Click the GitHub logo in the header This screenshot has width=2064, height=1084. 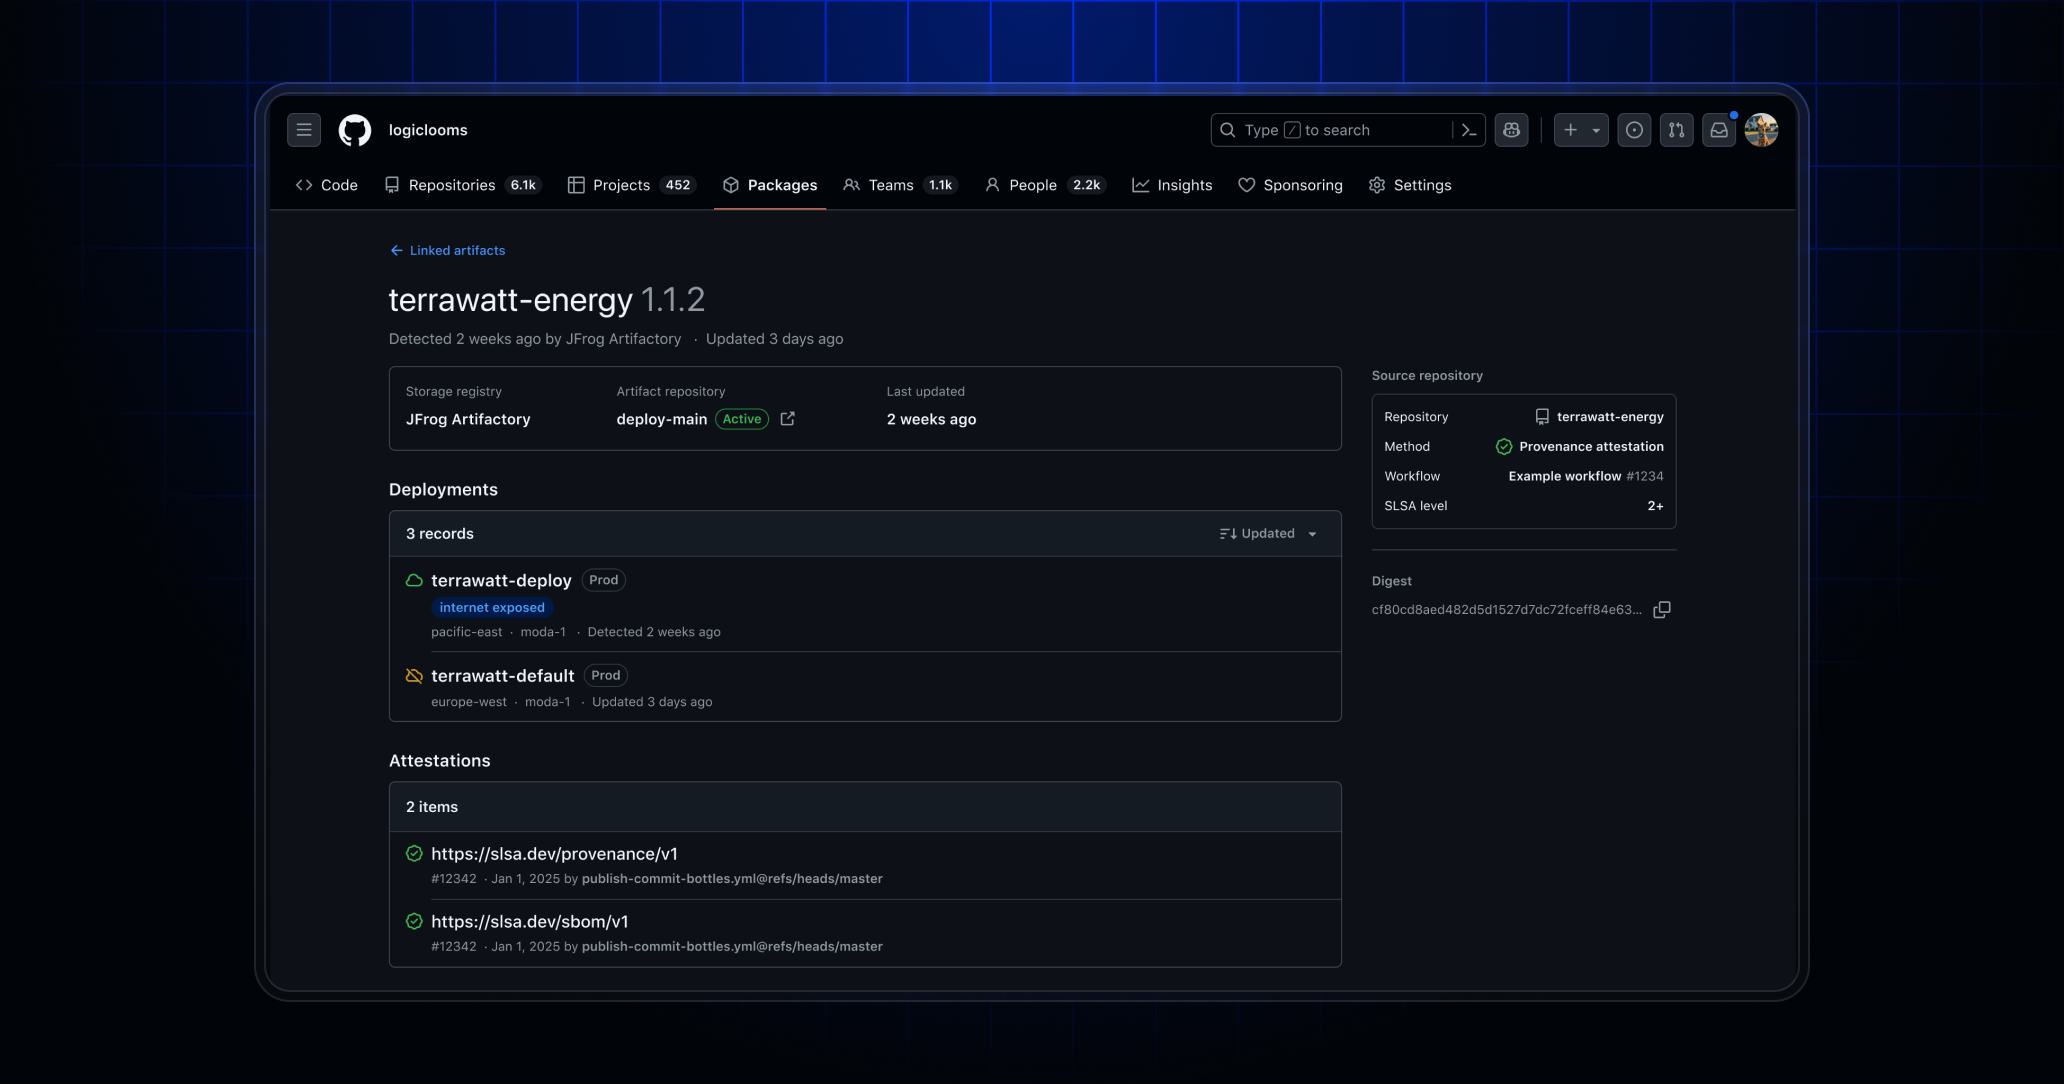355,130
